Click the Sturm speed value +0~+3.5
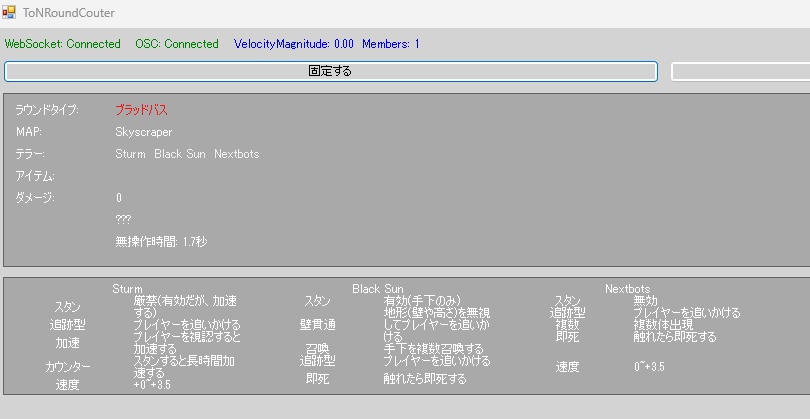This screenshot has height=419, width=810. tap(152, 385)
